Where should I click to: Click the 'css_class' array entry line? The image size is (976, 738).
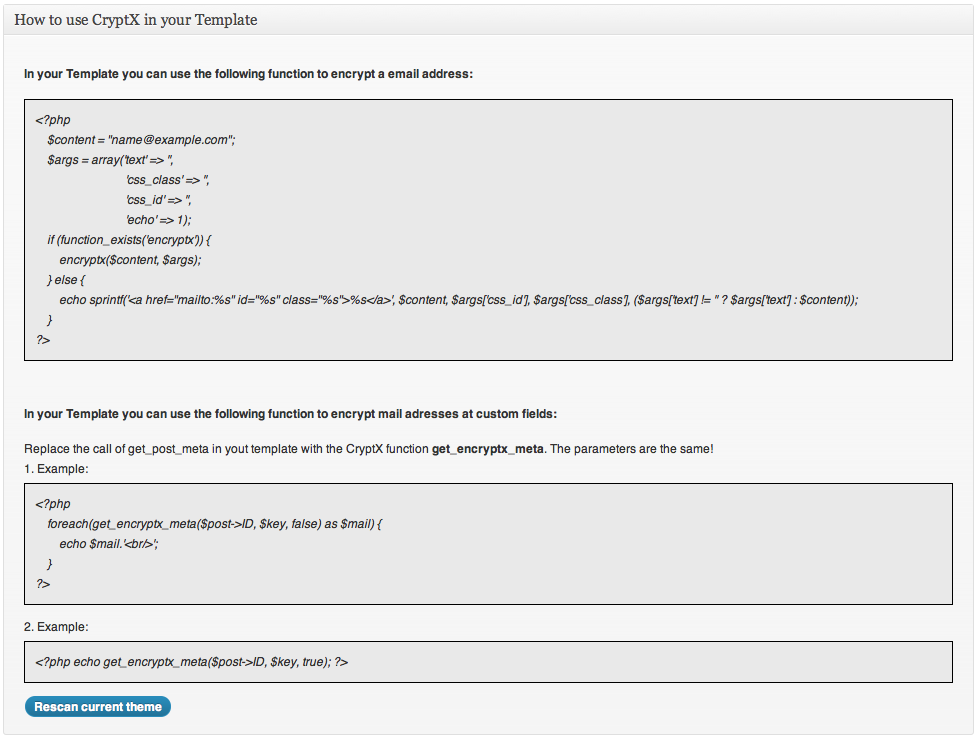pos(167,180)
